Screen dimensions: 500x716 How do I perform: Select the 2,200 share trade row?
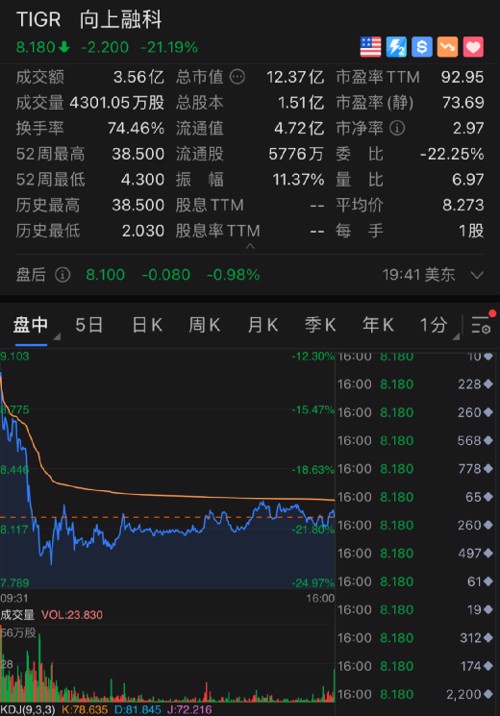coord(415,695)
